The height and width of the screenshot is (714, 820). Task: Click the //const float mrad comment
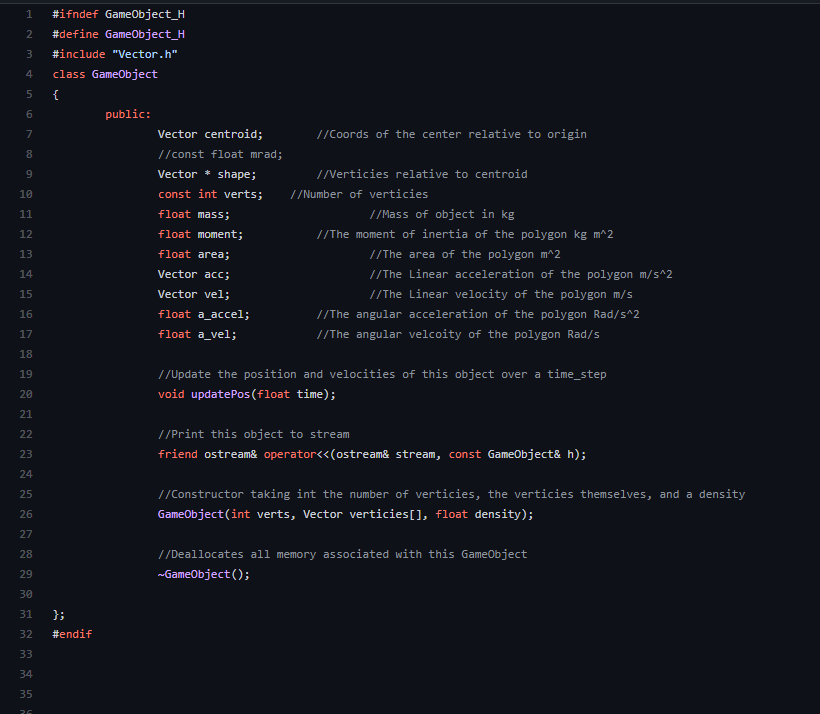coord(220,154)
